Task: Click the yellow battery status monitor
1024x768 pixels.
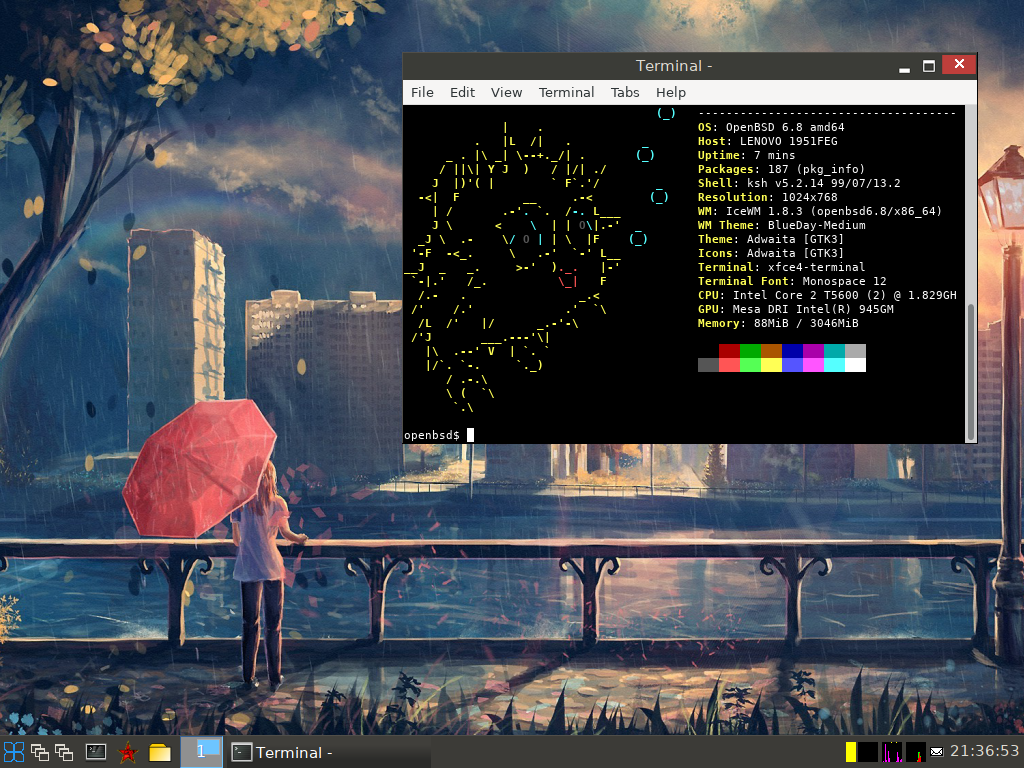Action: (851, 752)
